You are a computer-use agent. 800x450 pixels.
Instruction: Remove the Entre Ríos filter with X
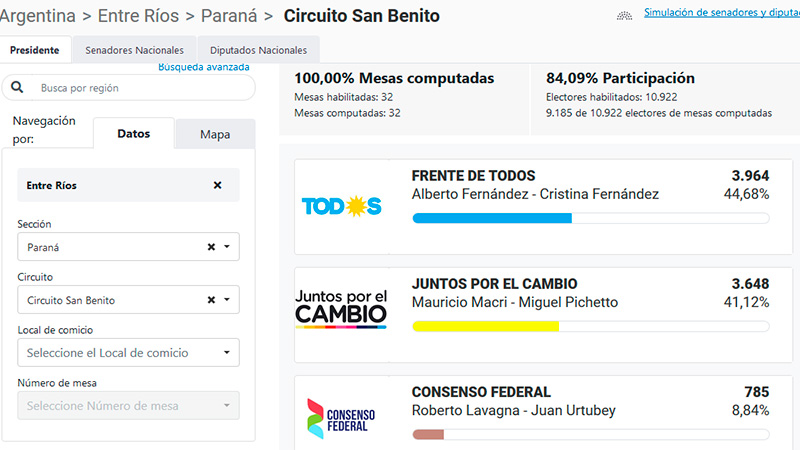217,185
